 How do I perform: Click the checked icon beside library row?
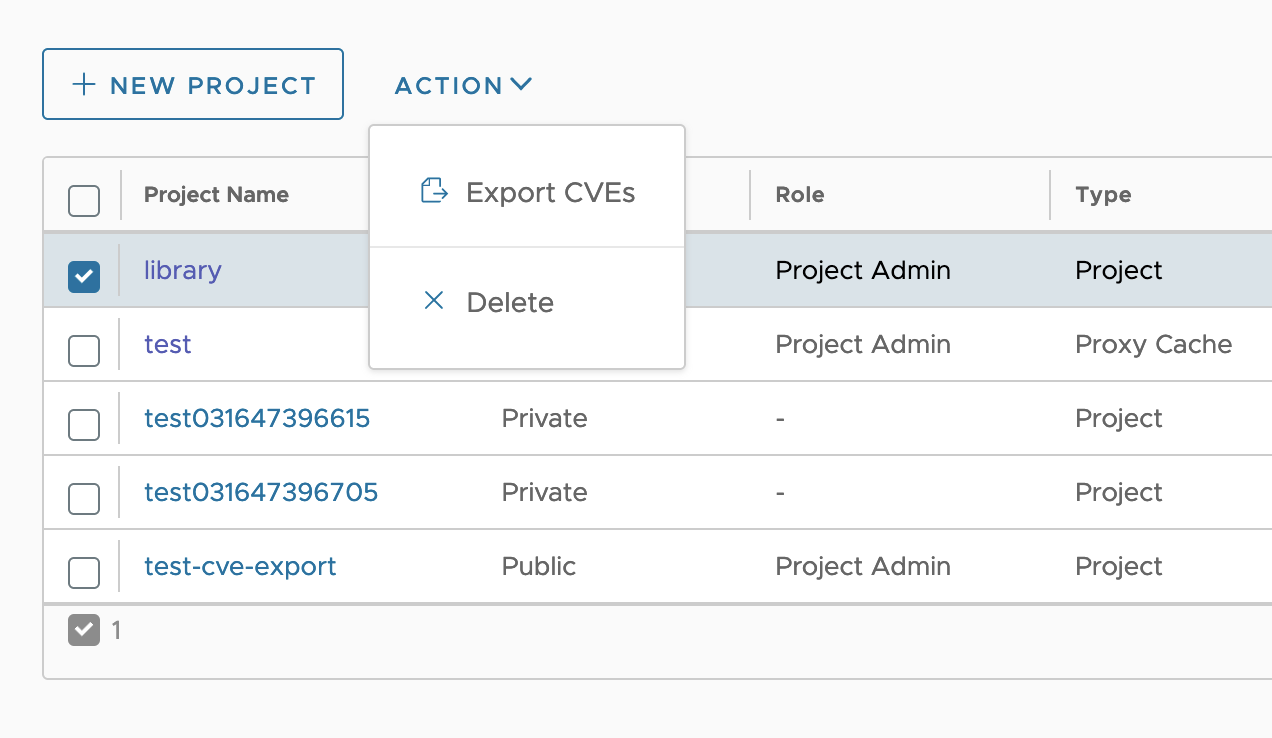[x=83, y=276]
